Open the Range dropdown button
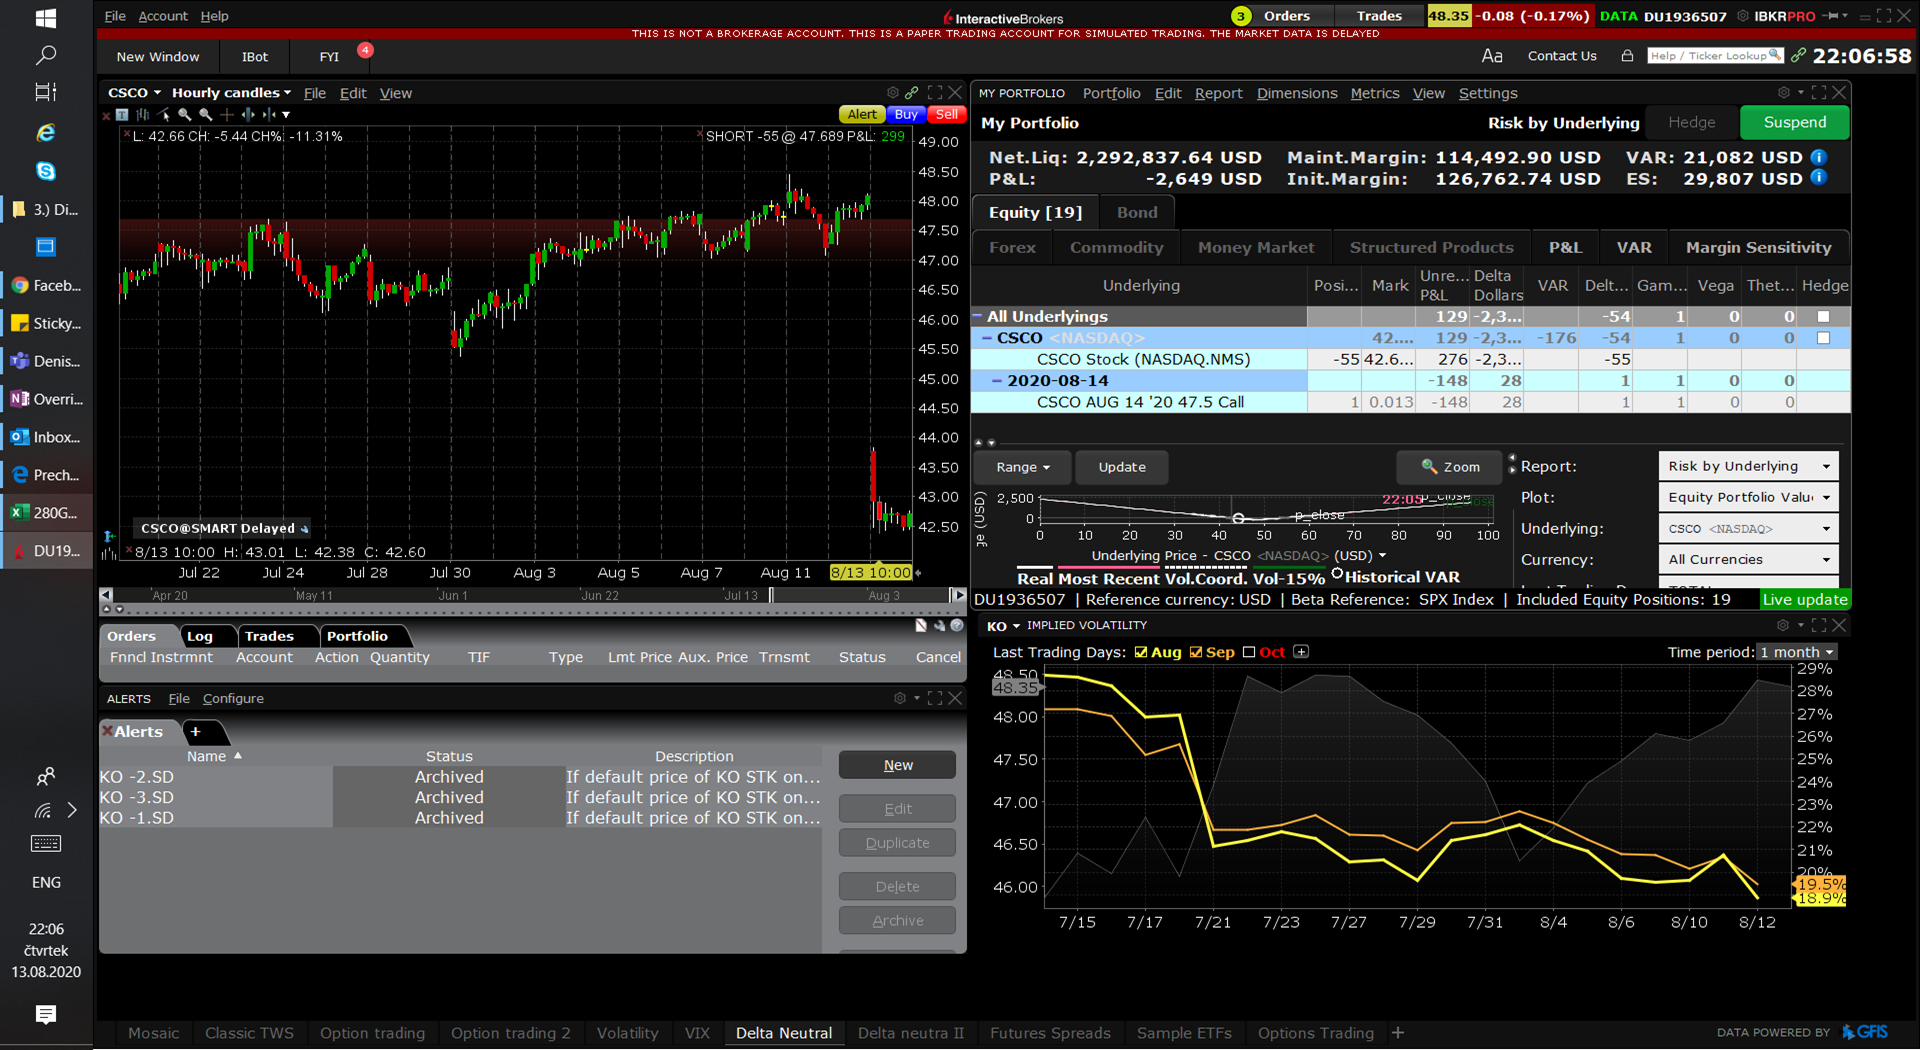The image size is (1920, 1050). (x=1022, y=467)
